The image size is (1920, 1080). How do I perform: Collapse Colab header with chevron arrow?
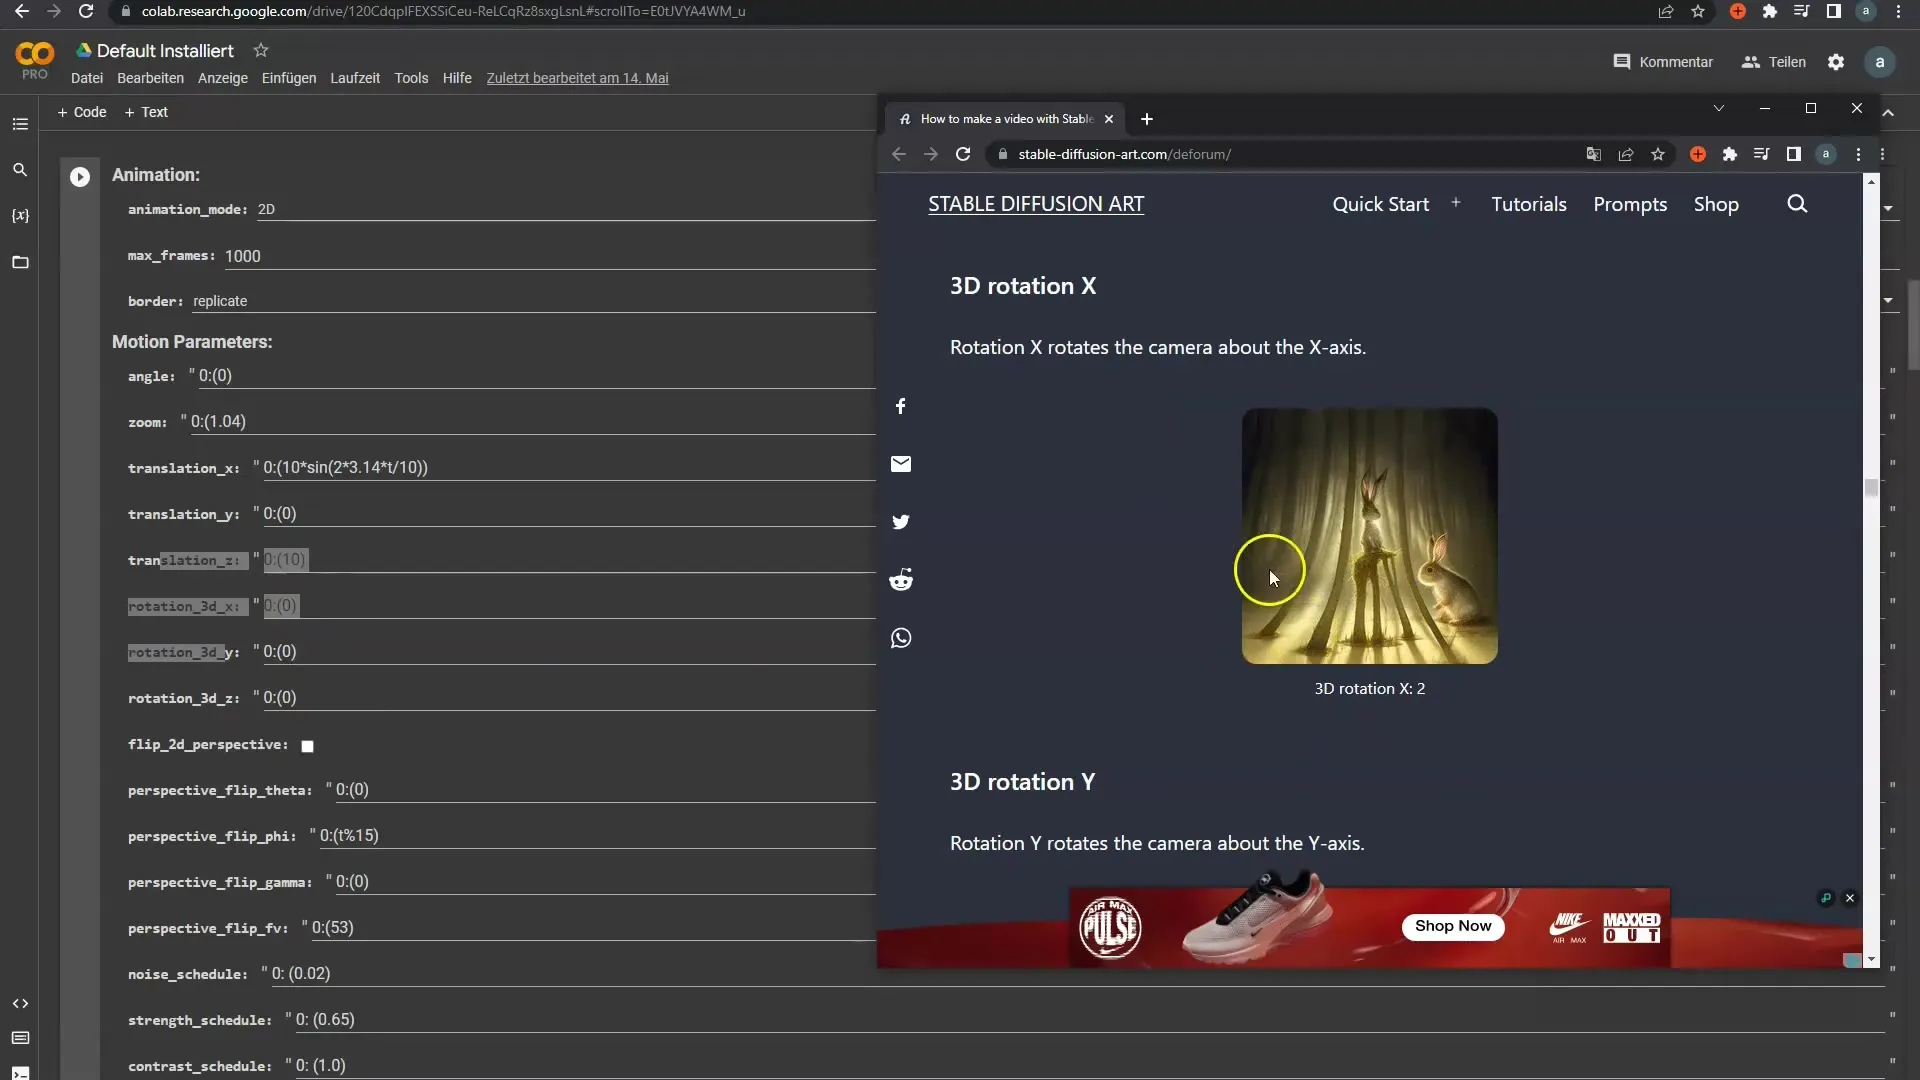click(x=1888, y=113)
